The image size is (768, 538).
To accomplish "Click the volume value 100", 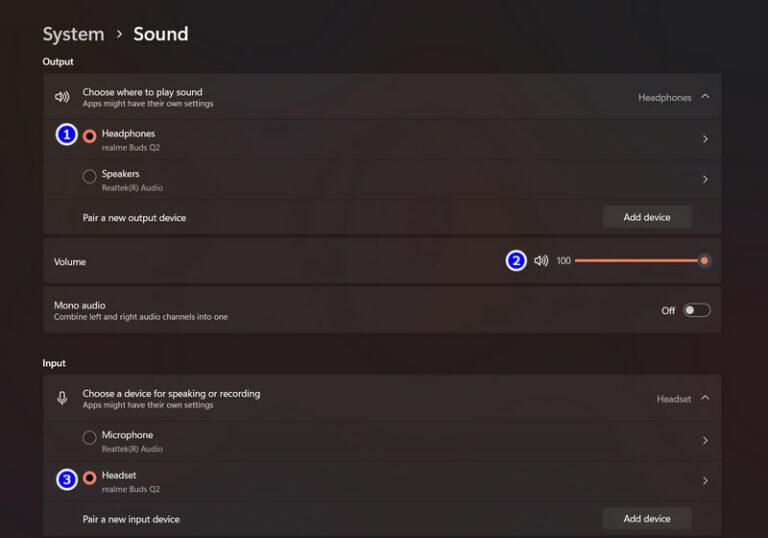I will [x=563, y=261].
